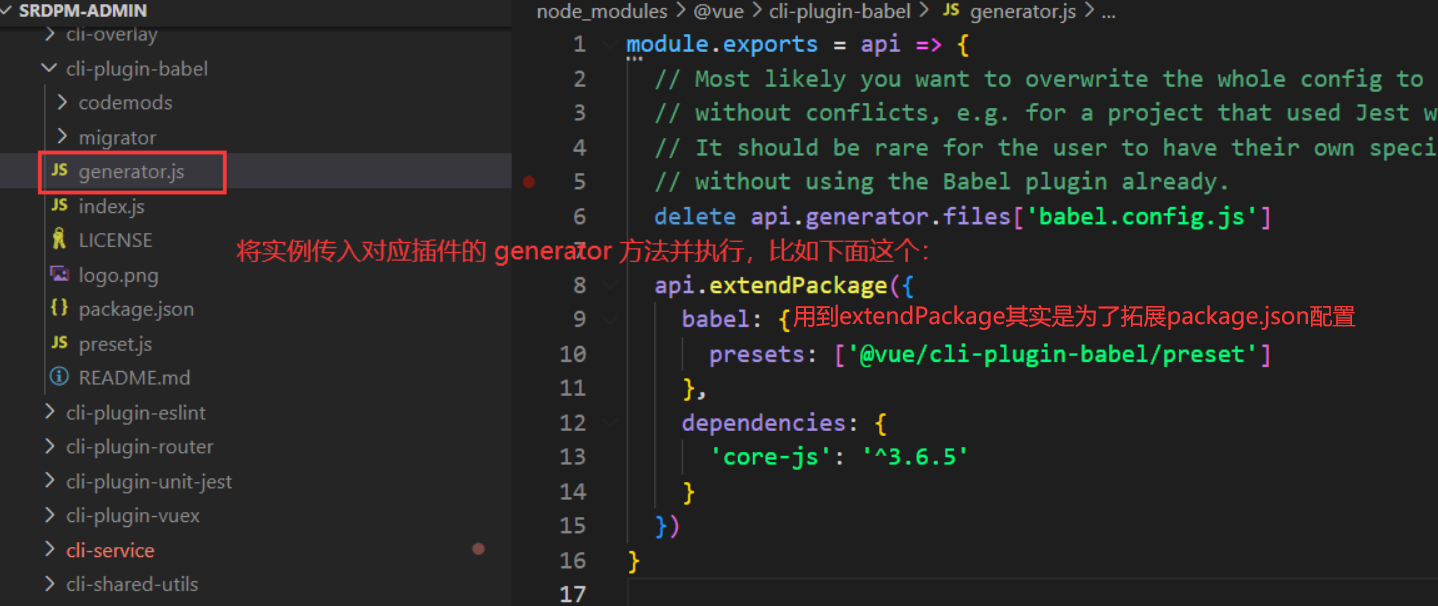Screen dimensions: 1438x606
Task: Click the JS icon of generator.js
Action: pos(59,172)
